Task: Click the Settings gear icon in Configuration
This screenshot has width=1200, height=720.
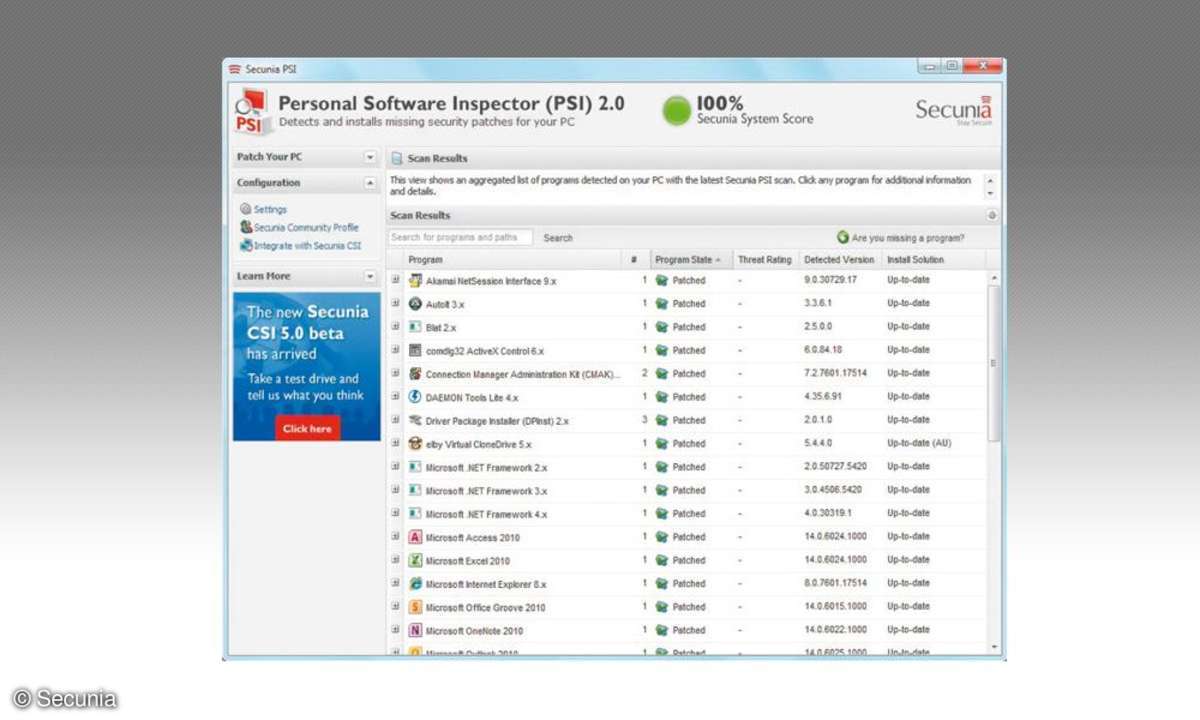Action: pos(245,209)
